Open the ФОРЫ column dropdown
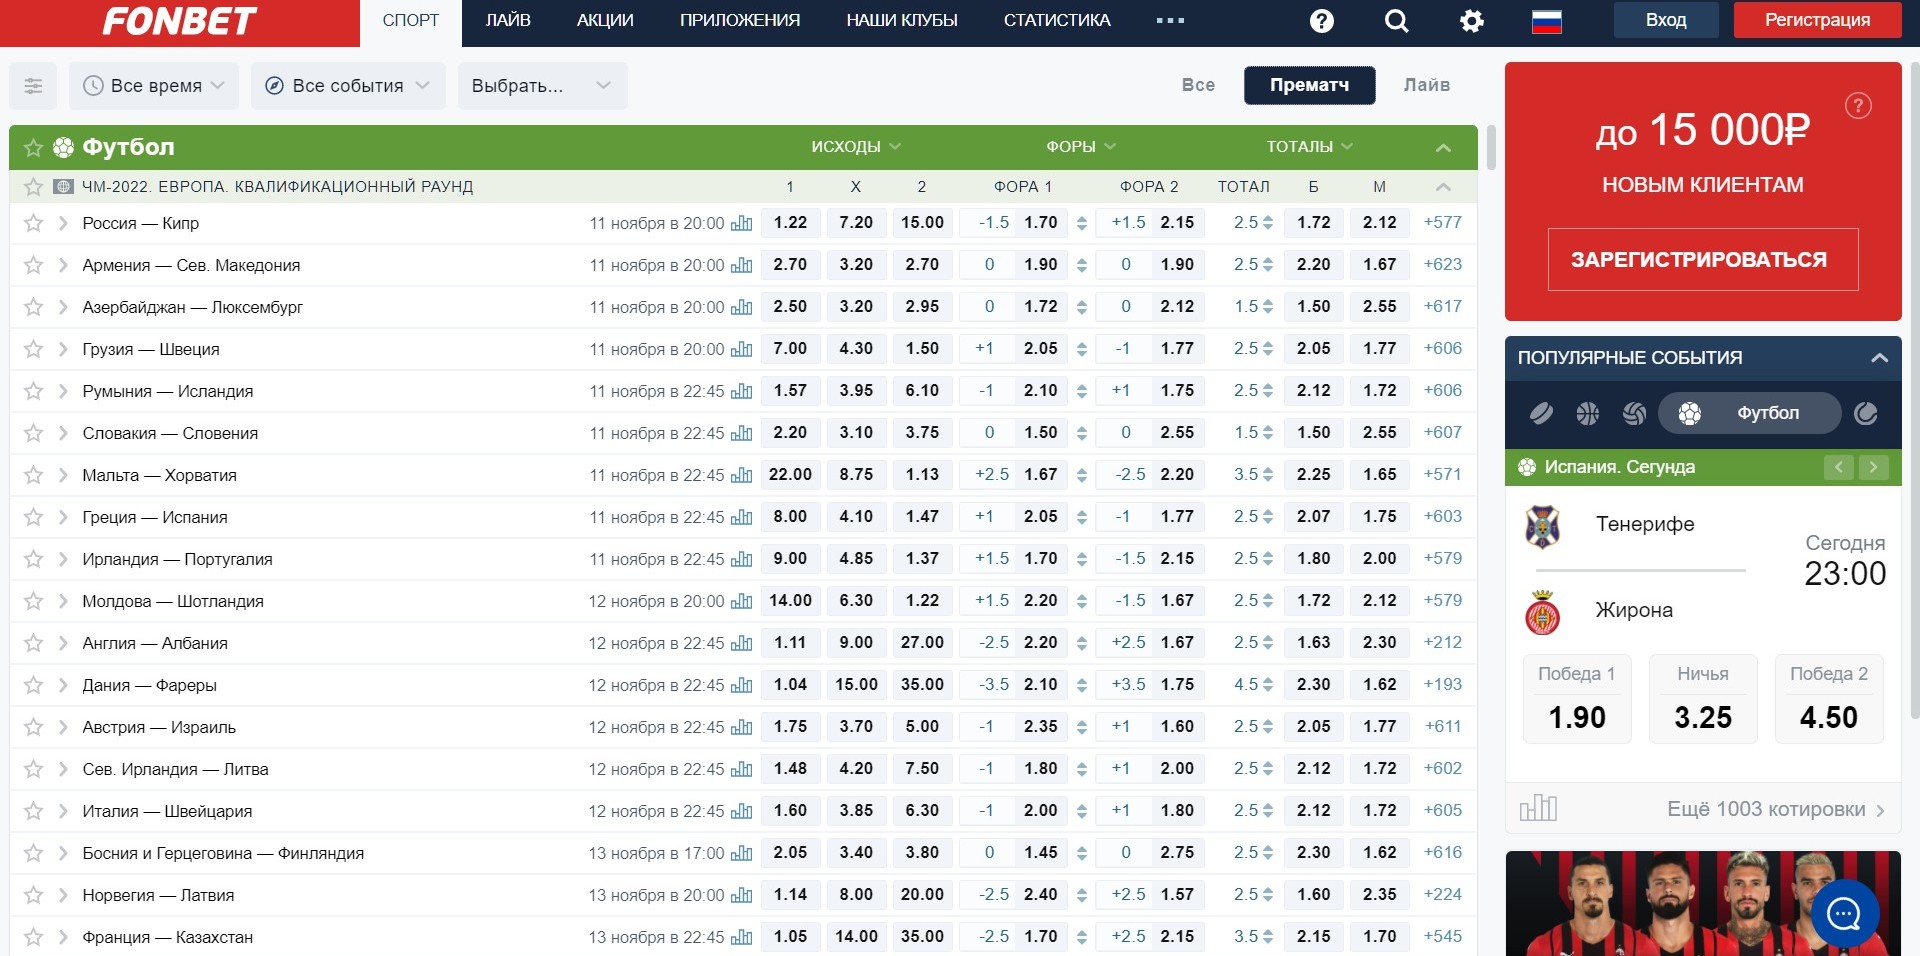 (x=1081, y=147)
